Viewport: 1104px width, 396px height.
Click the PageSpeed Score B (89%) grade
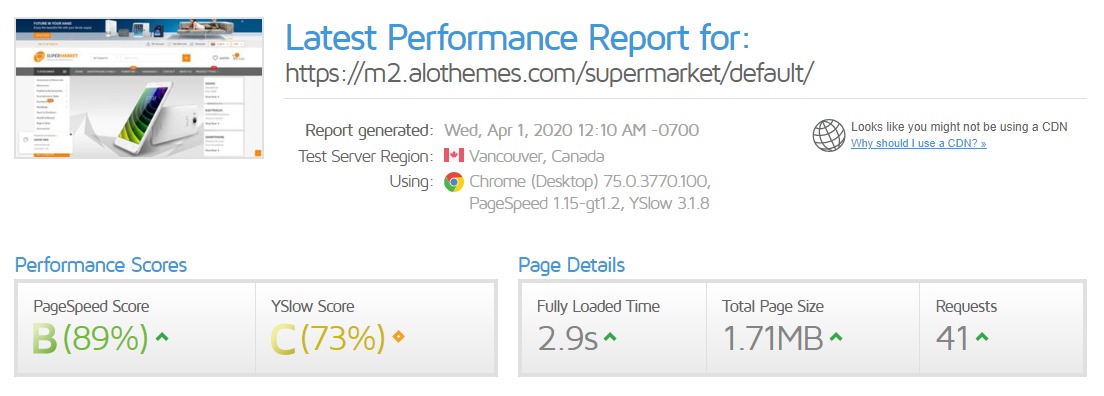click(90, 338)
